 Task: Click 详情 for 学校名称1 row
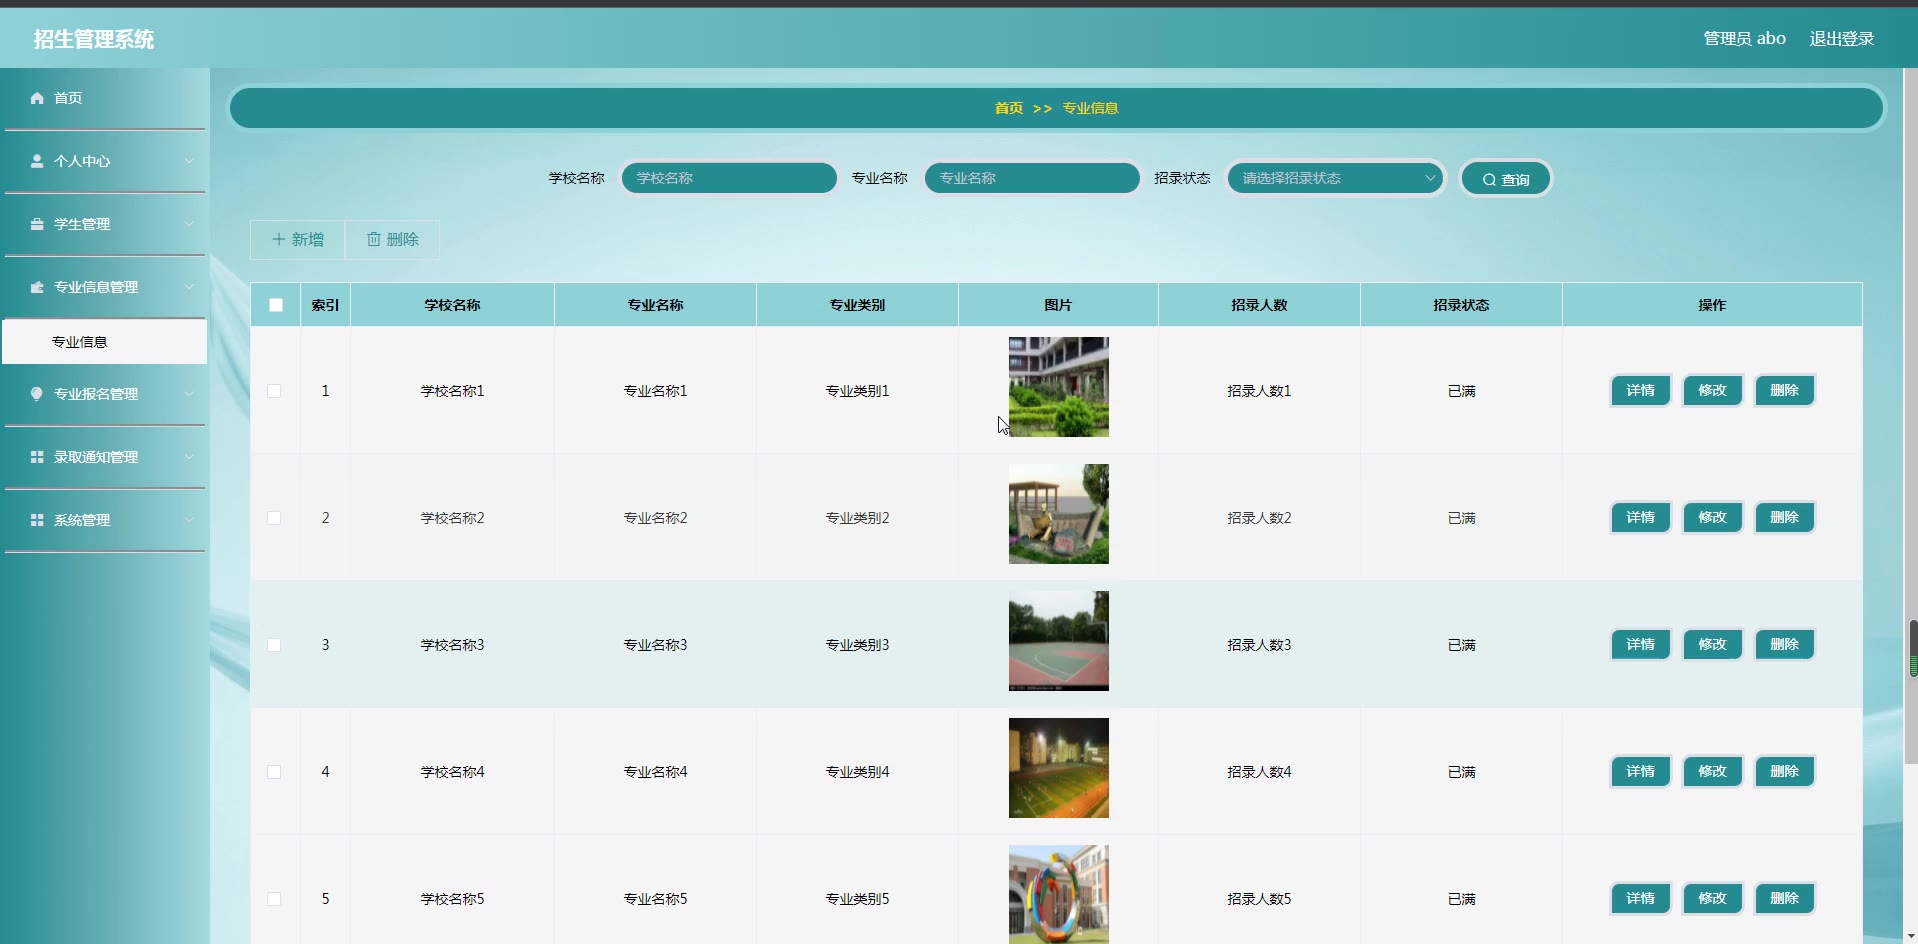tap(1640, 391)
